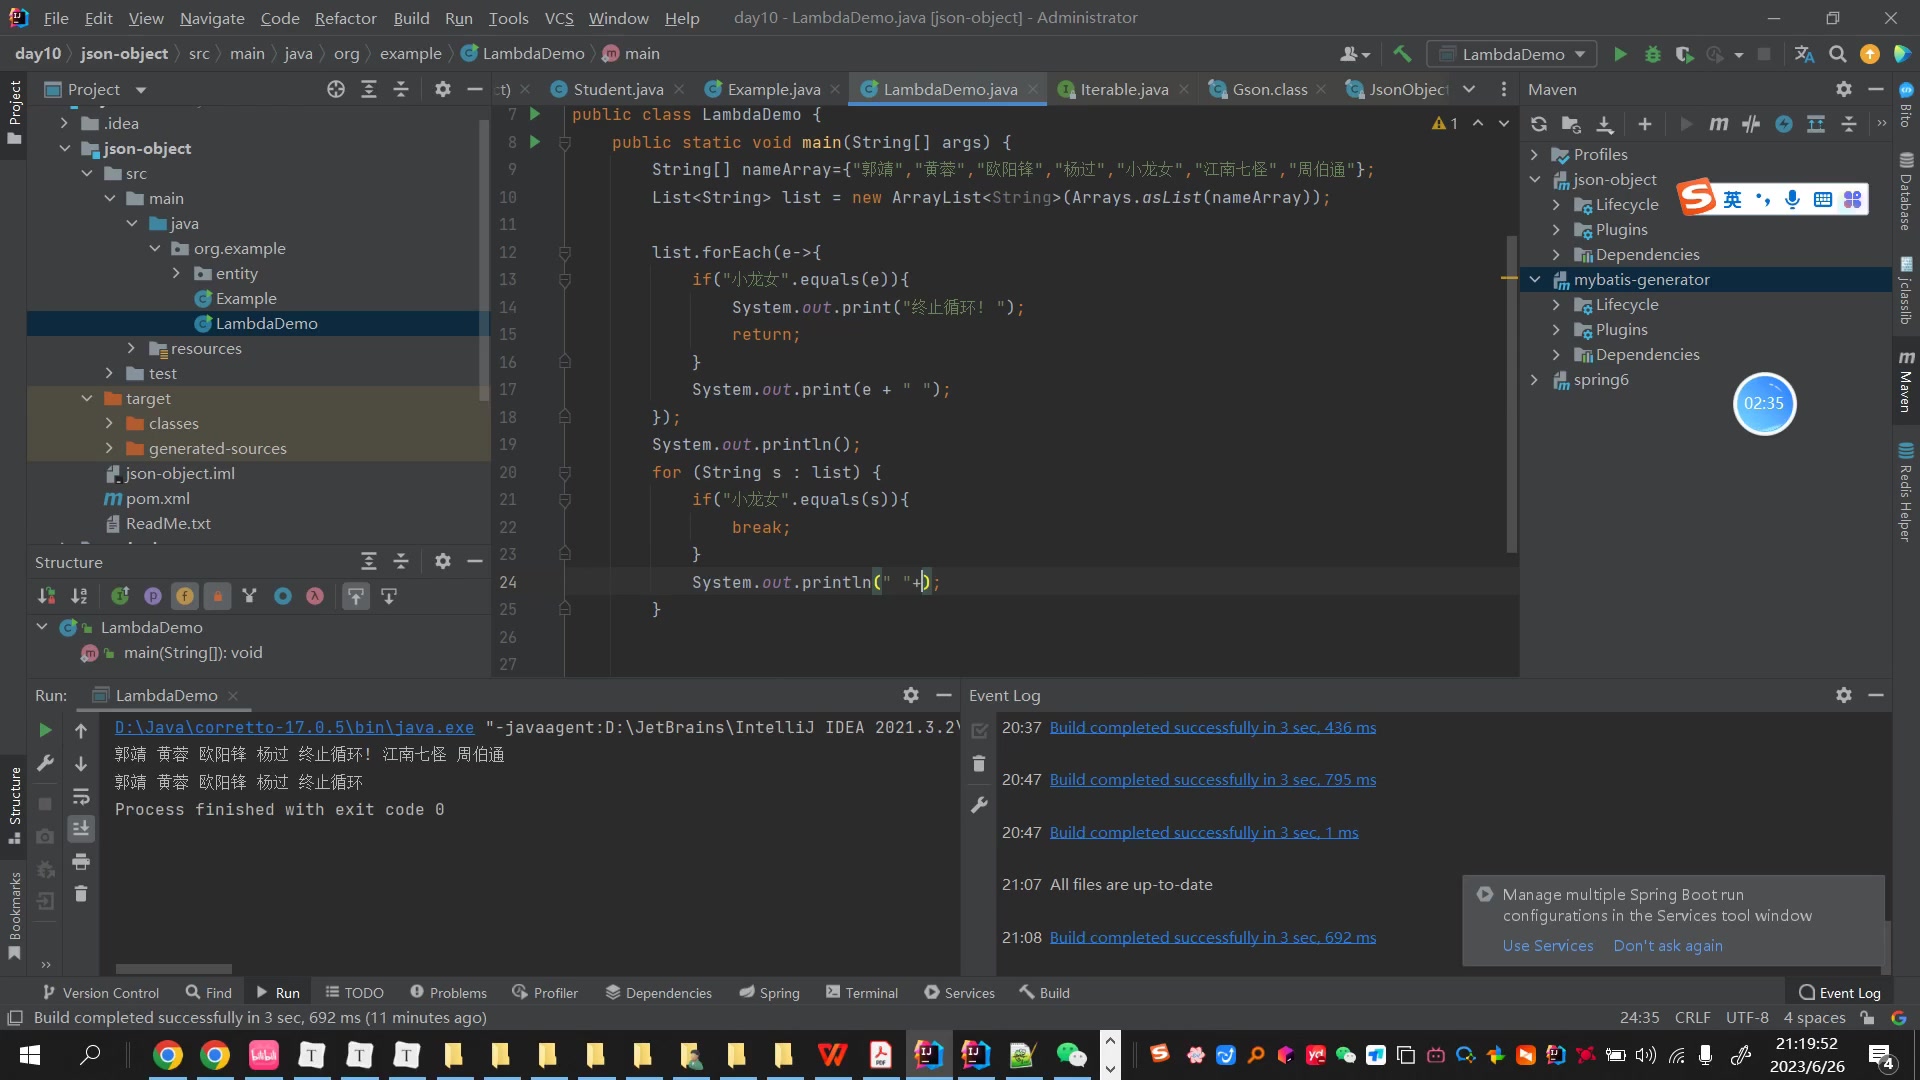This screenshot has height=1080, width=1920.
Task: Sort Structure by visibility icon
Action: 47,596
